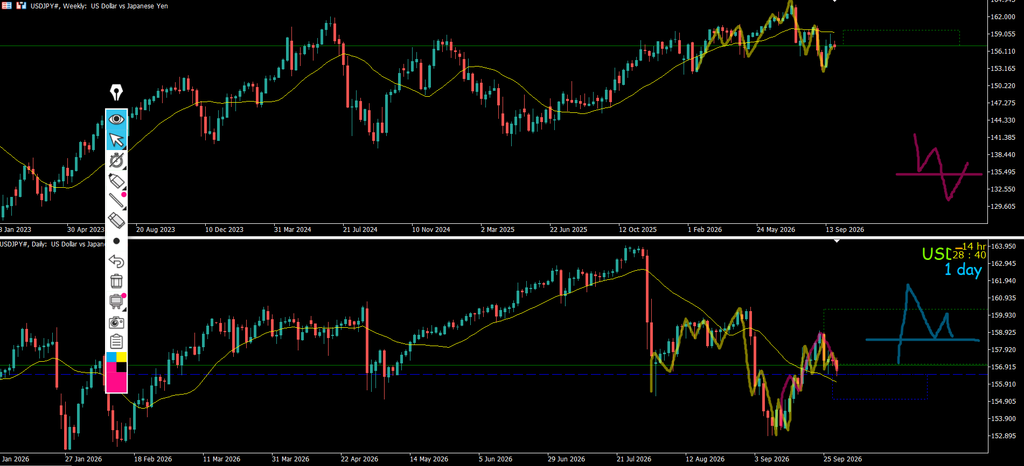Expand the line tool options arrow
Image resolution: width=1024 pixels, height=466 pixels.
(x=124, y=209)
